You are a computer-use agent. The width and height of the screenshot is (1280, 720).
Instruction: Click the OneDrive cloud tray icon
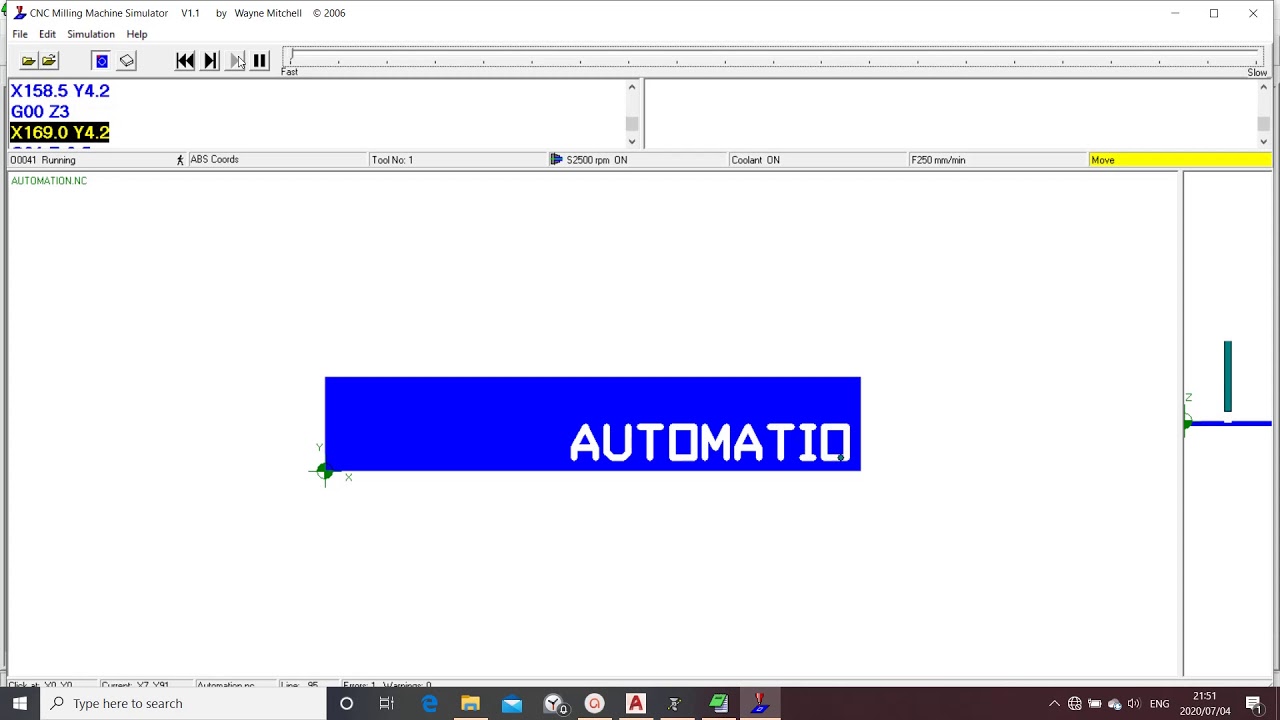[x=1115, y=704]
